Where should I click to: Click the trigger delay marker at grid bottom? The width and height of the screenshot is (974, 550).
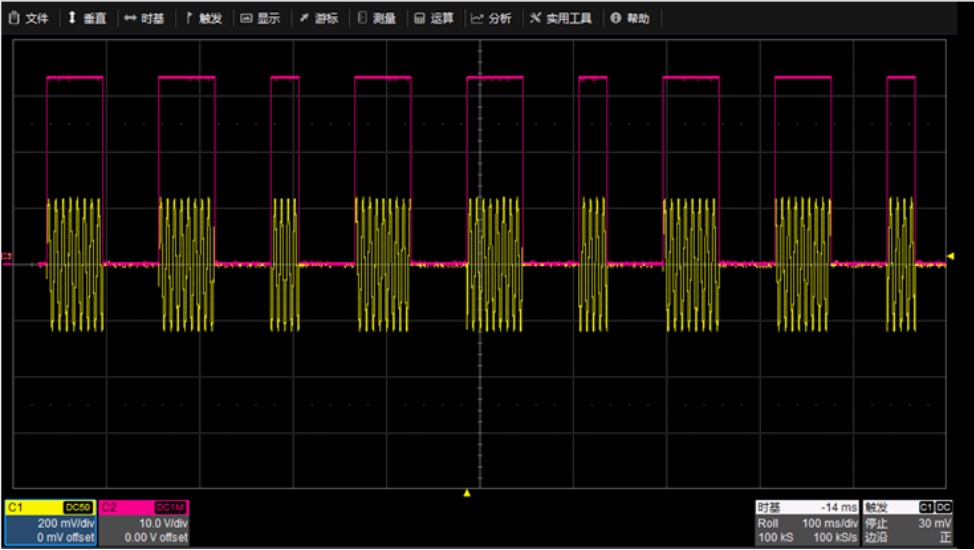click(x=466, y=492)
